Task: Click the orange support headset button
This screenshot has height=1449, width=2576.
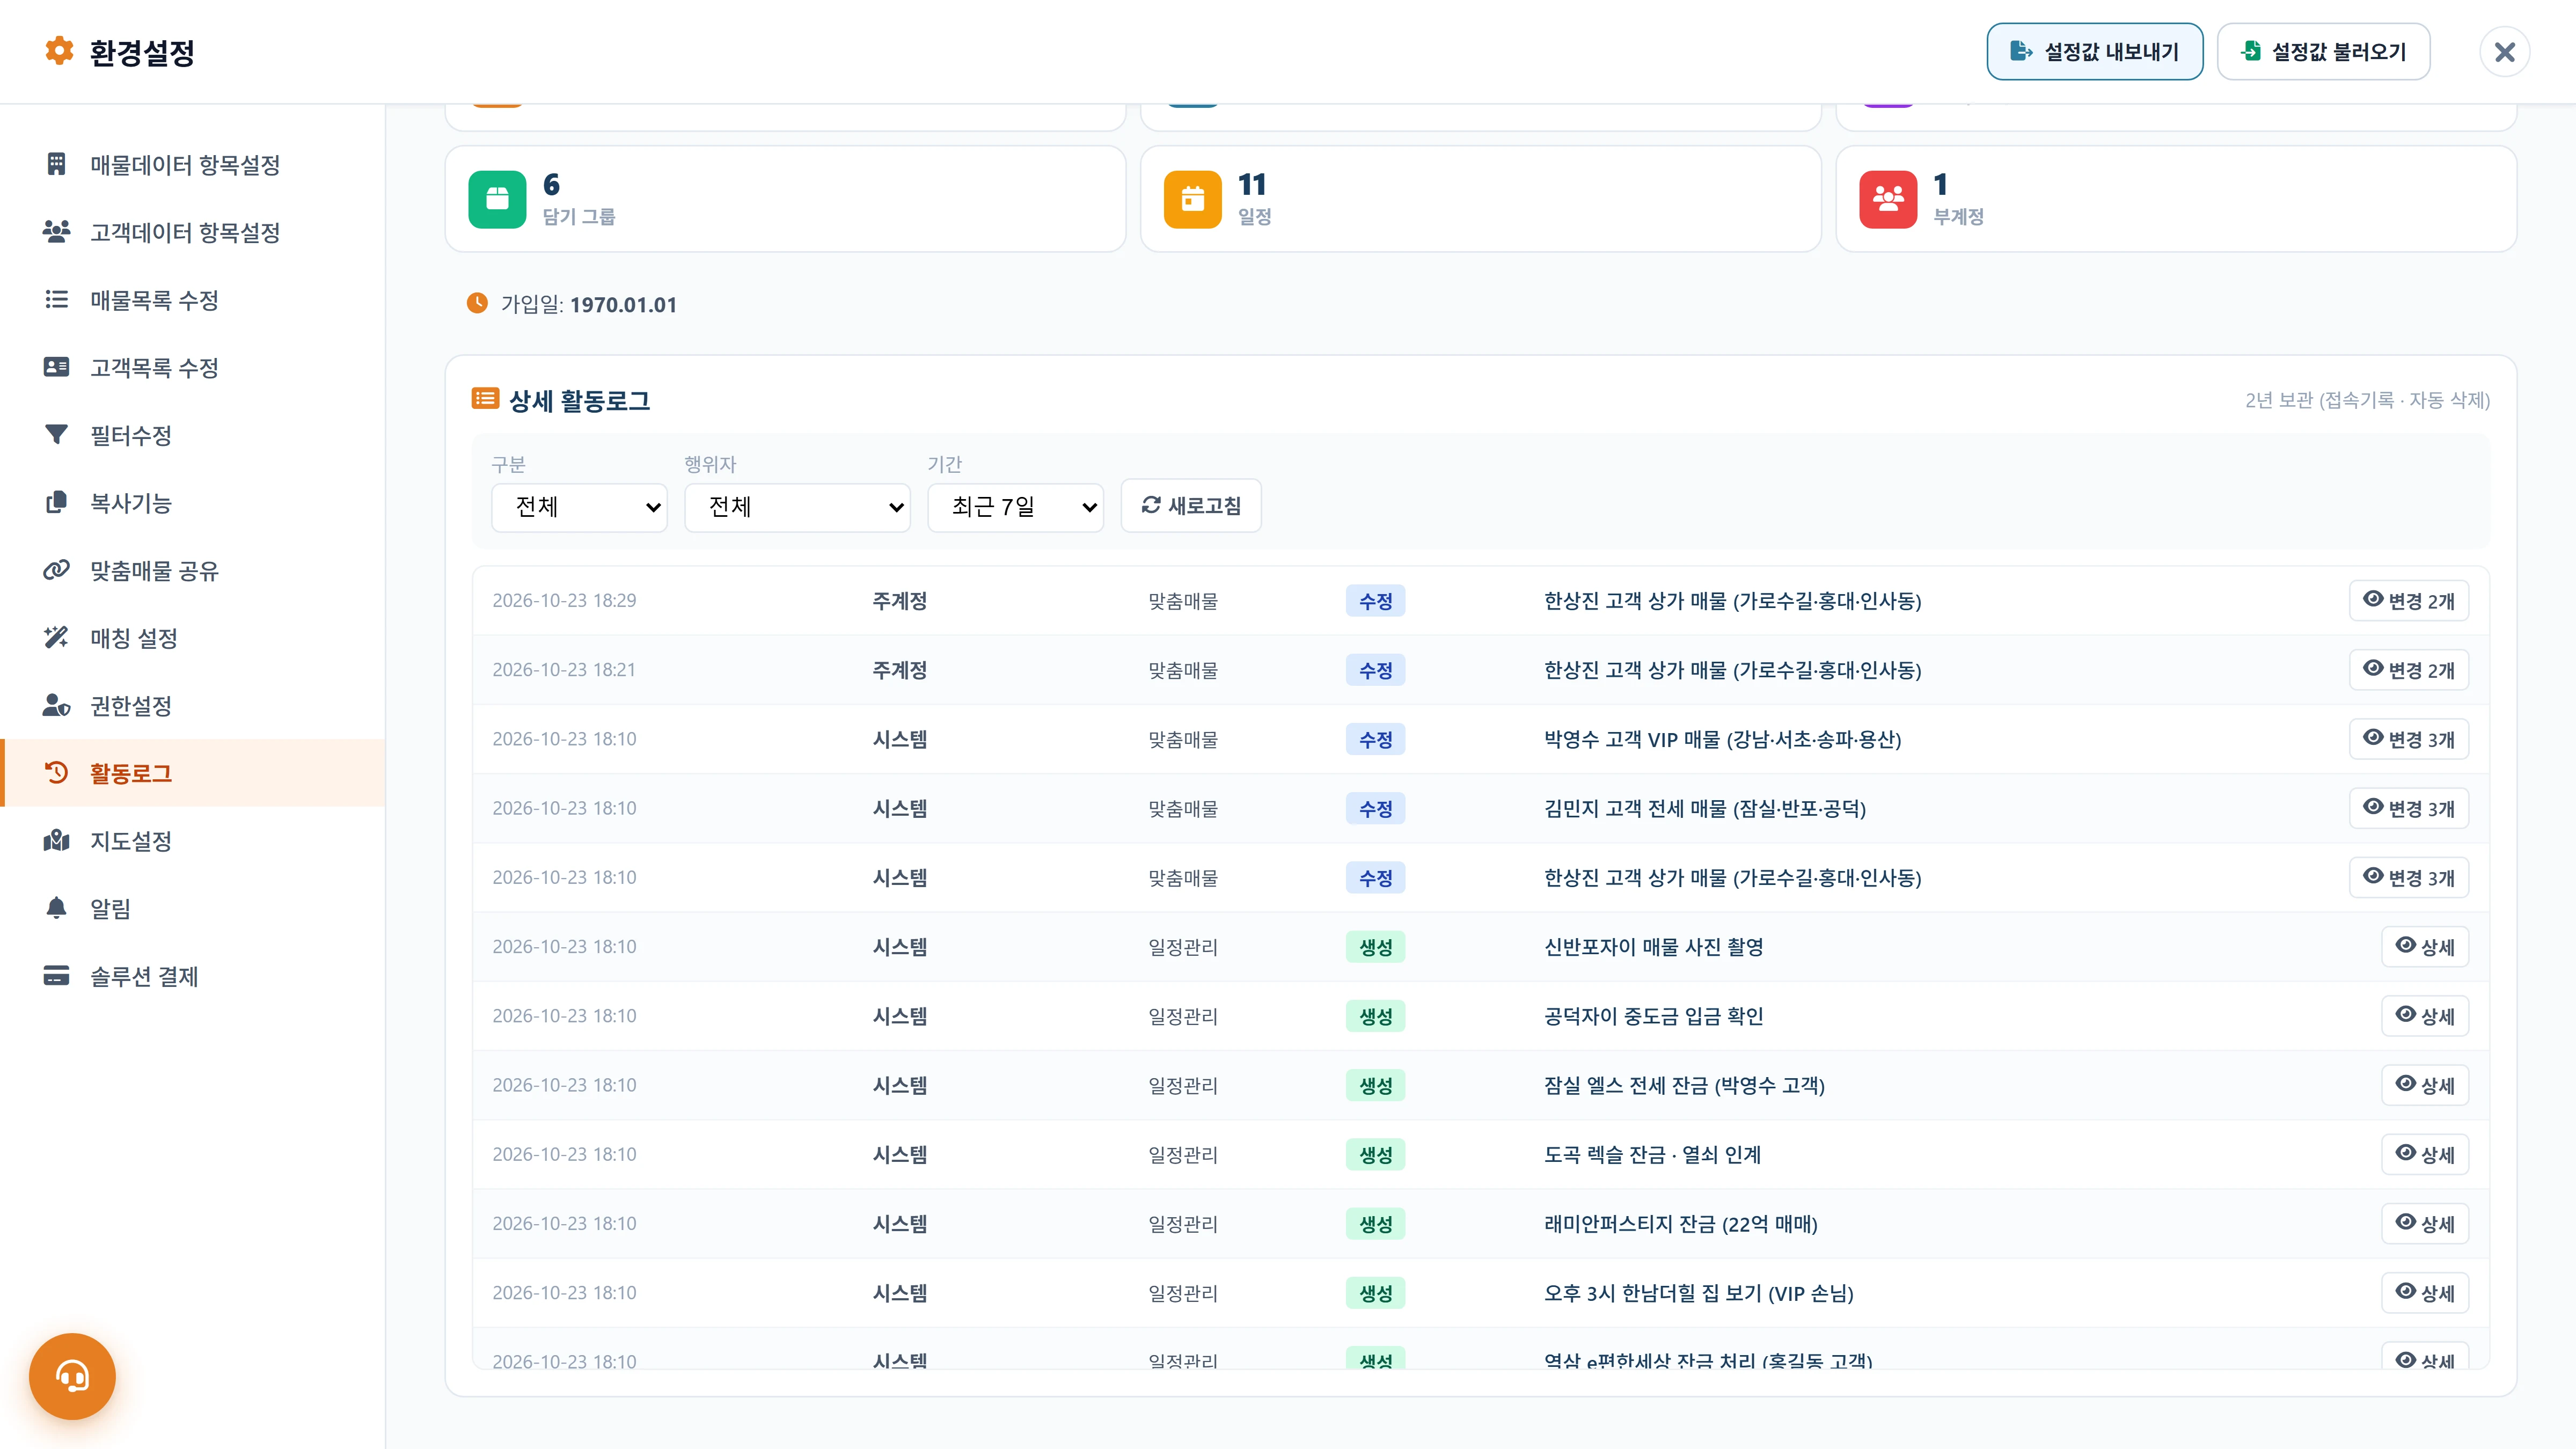Action: click(72, 1376)
